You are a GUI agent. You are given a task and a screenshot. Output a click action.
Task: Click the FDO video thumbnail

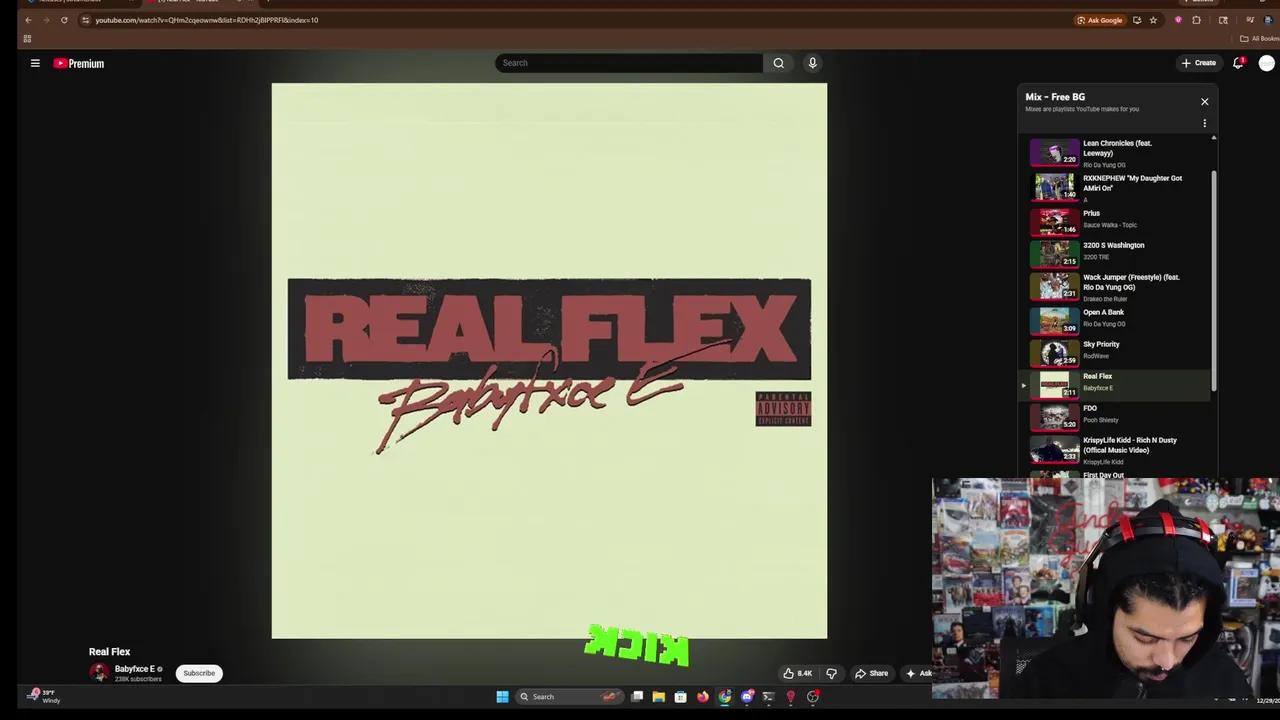pyautogui.click(x=1054, y=416)
